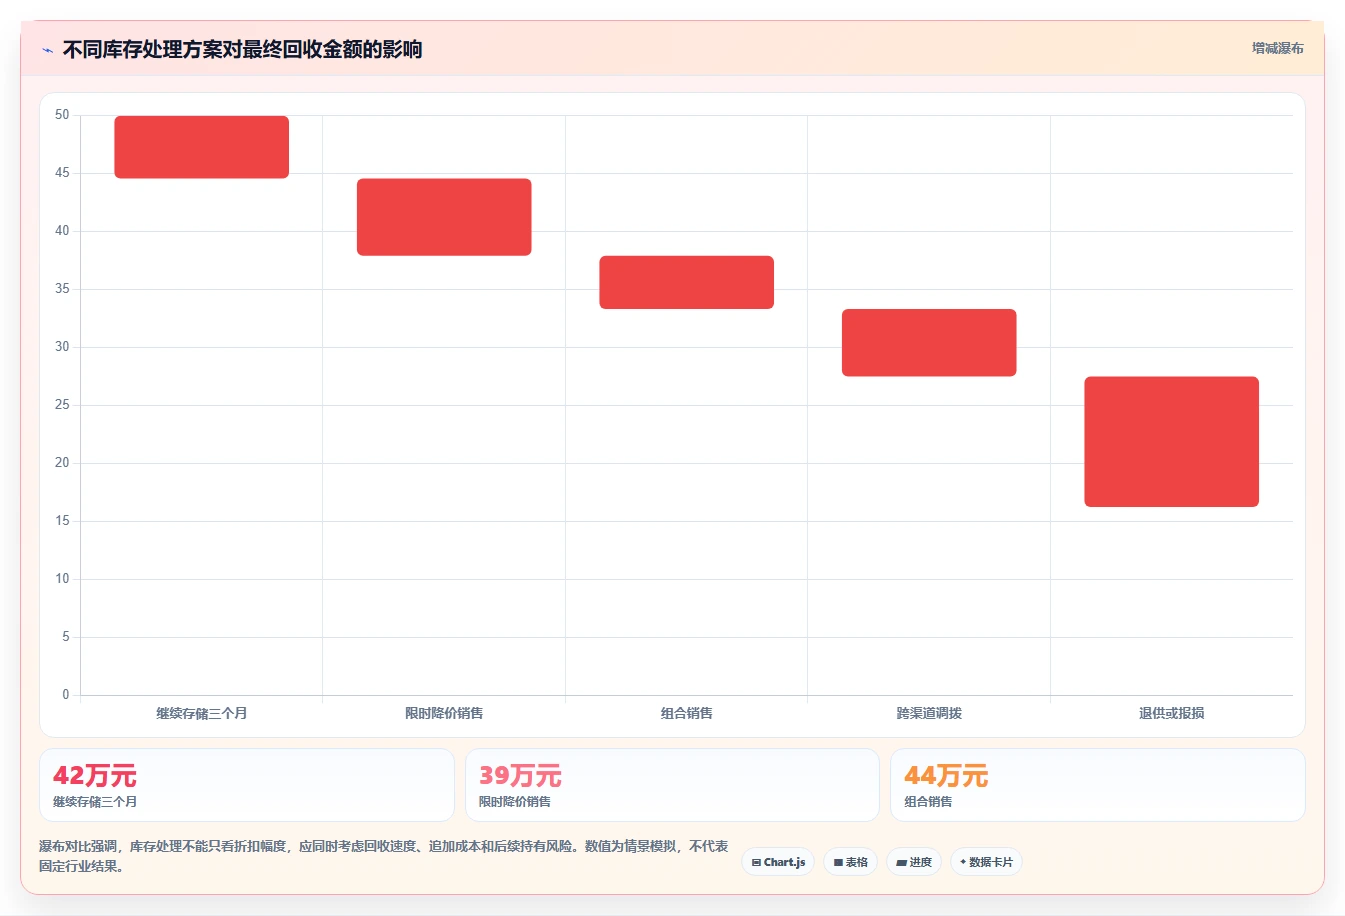Click y-axis value 0
1345x916 pixels.
[x=66, y=694]
